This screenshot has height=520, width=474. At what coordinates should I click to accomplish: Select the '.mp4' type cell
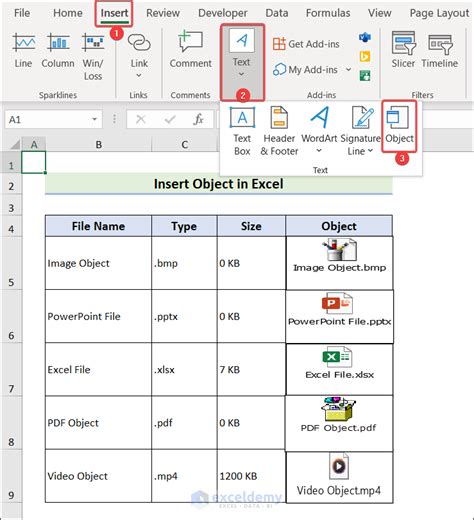(x=184, y=476)
